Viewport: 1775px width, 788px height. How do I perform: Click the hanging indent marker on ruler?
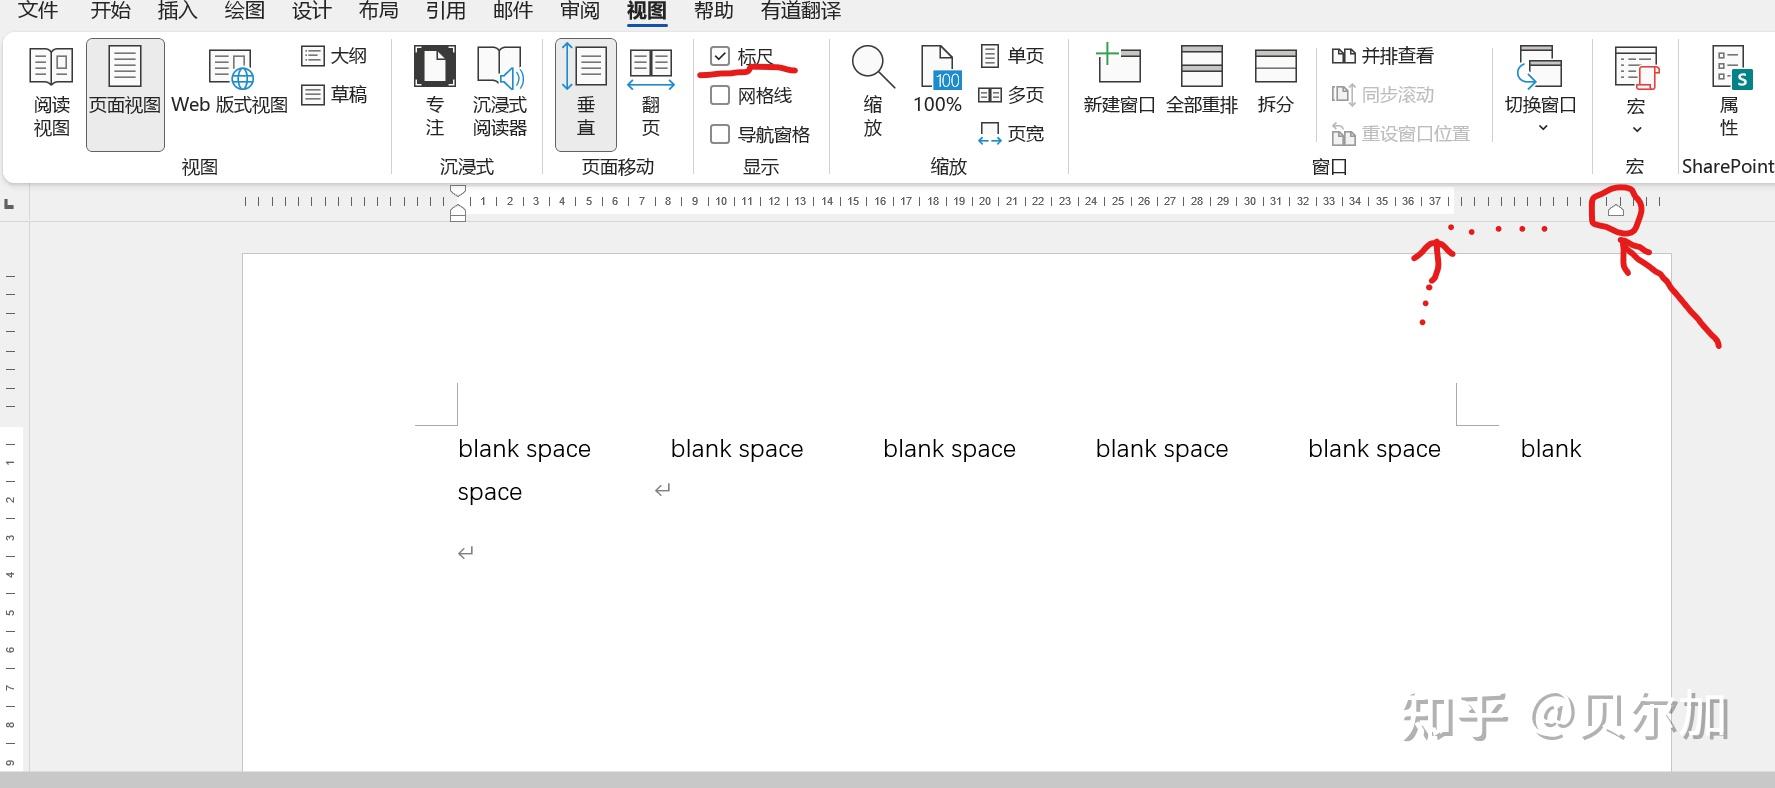458,209
